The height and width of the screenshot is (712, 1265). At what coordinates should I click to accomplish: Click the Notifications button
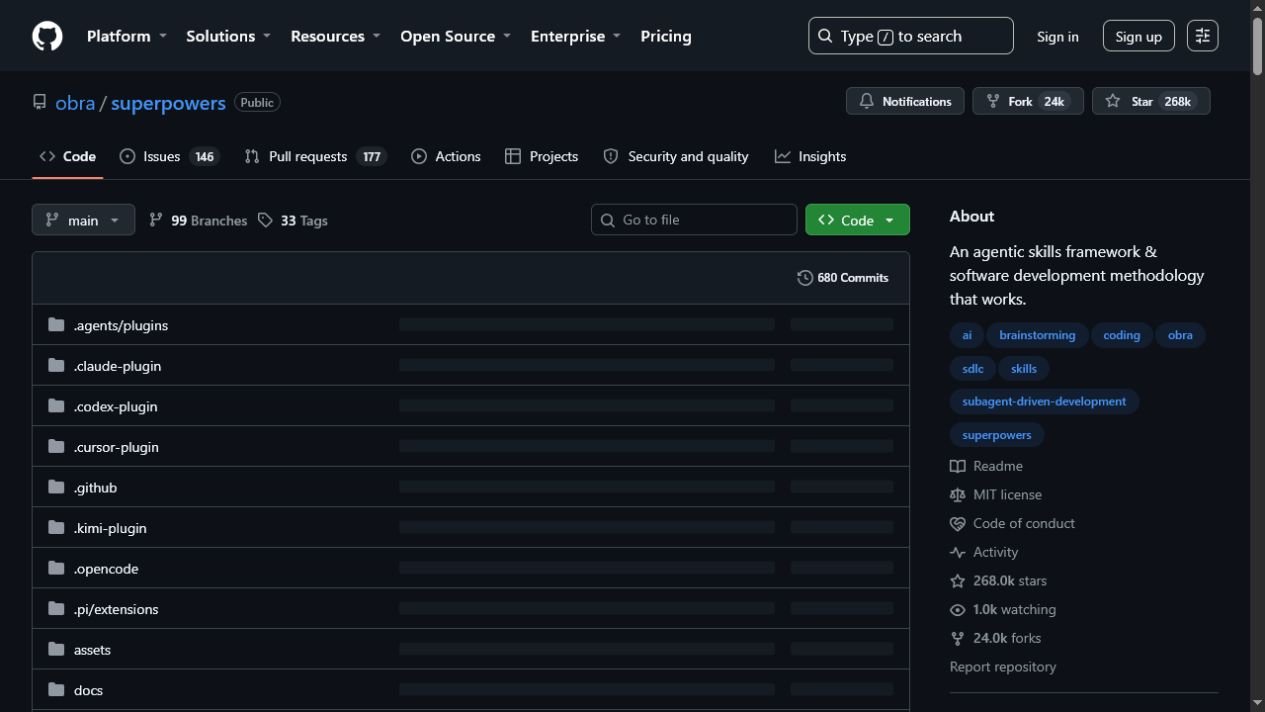point(905,101)
